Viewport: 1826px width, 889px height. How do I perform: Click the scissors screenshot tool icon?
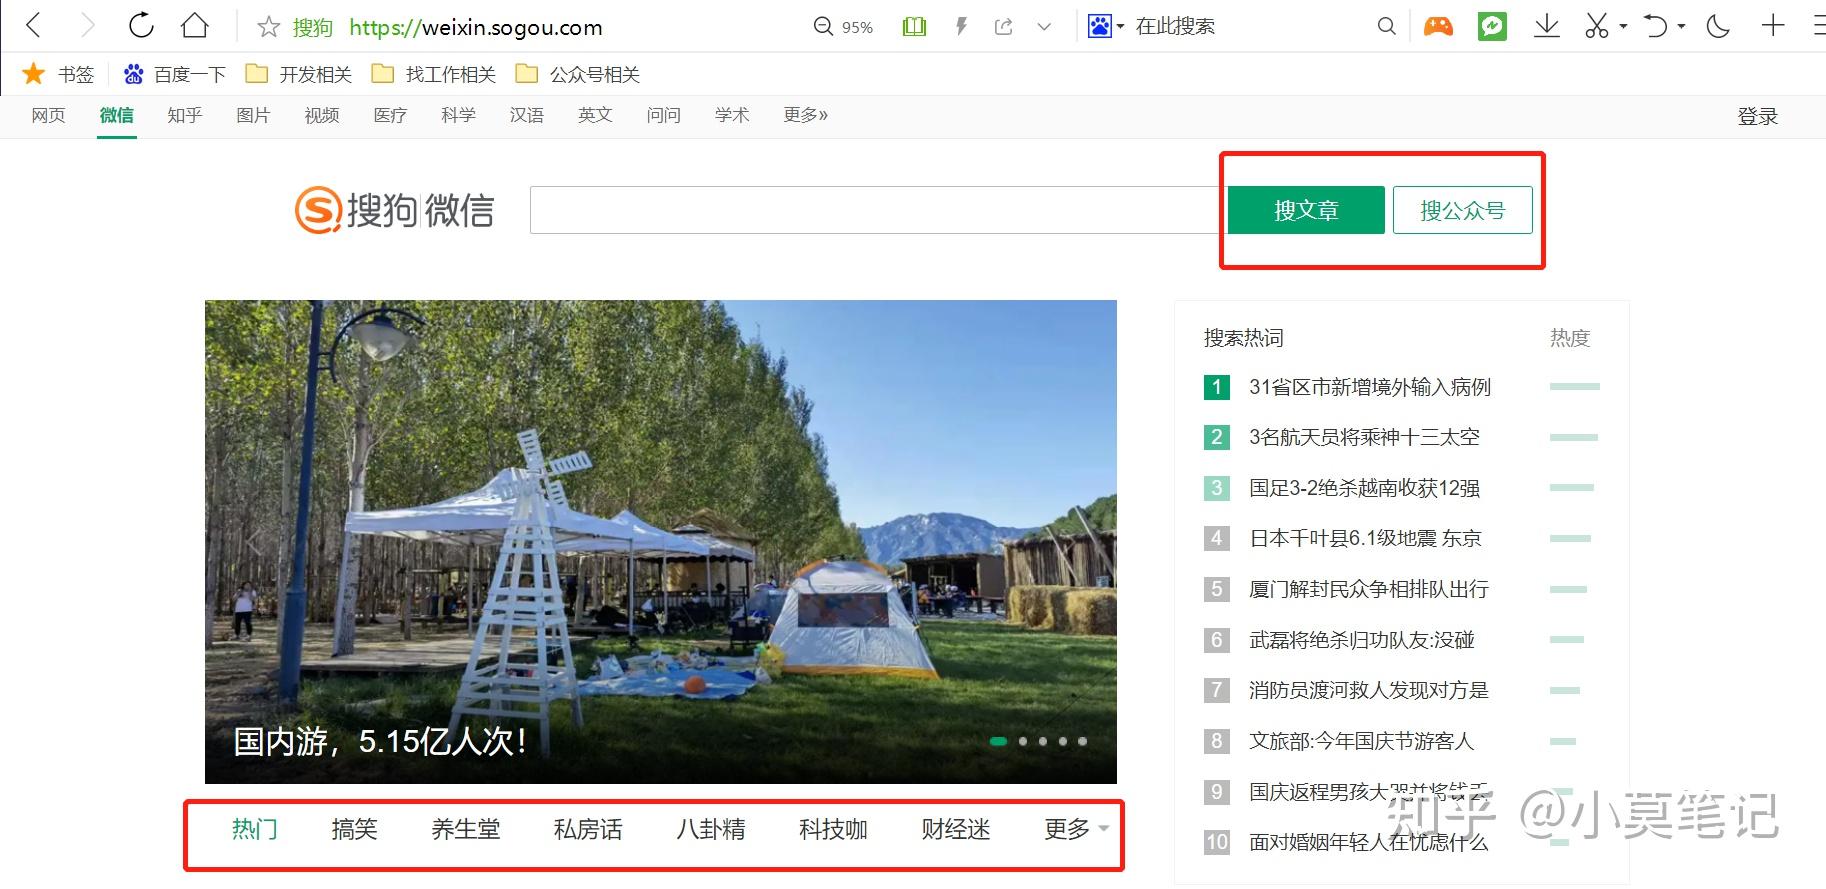coord(1597,26)
